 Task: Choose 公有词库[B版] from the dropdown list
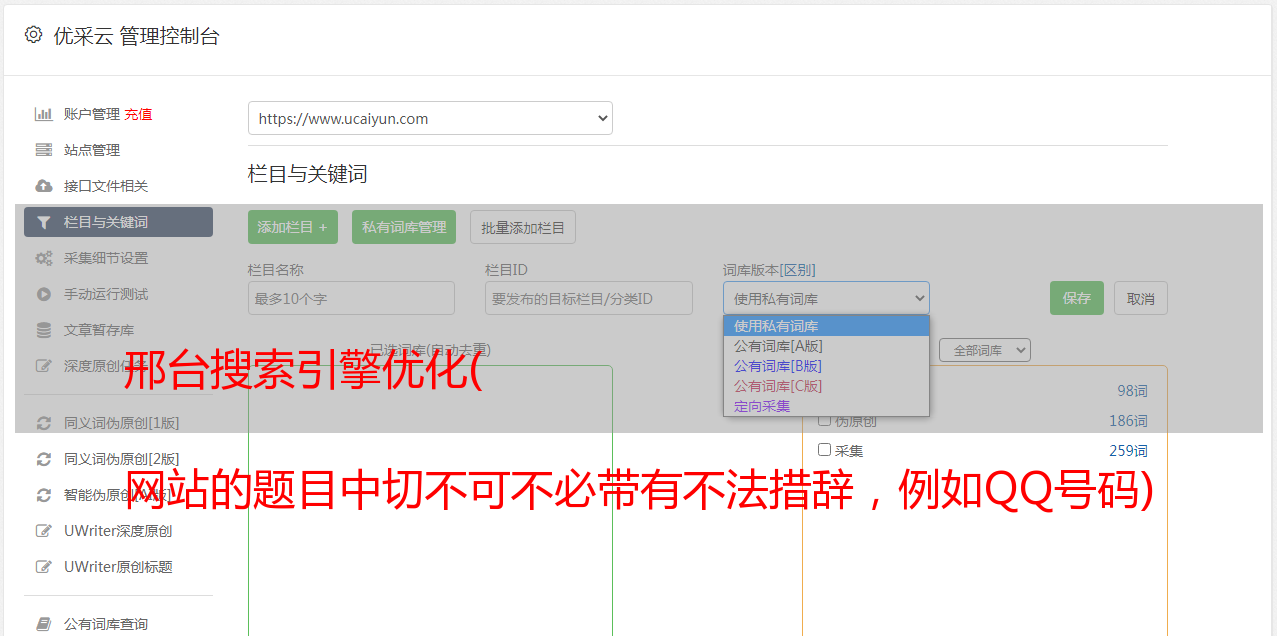826,366
